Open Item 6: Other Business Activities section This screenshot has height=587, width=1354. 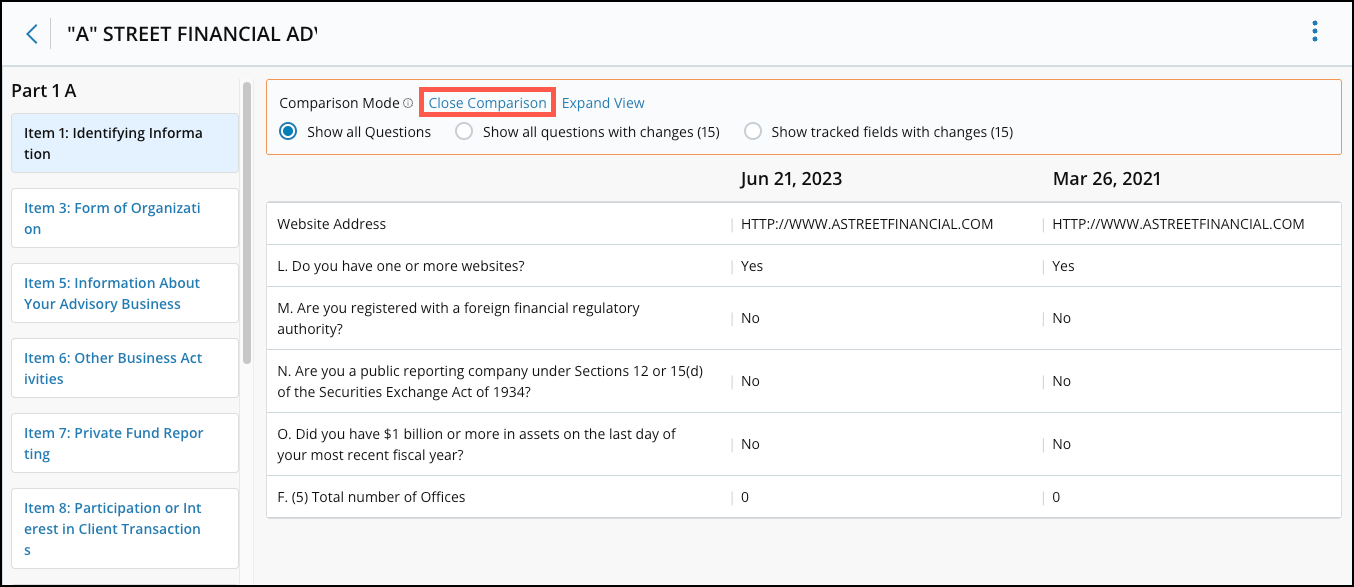125,368
